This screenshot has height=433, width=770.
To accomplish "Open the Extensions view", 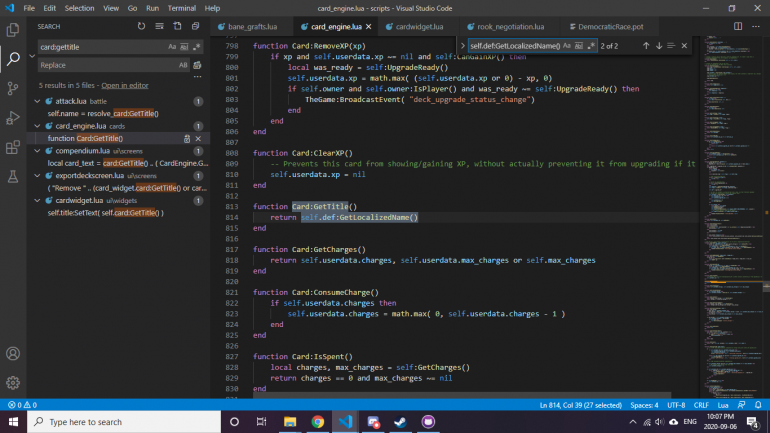I will (x=13, y=146).
